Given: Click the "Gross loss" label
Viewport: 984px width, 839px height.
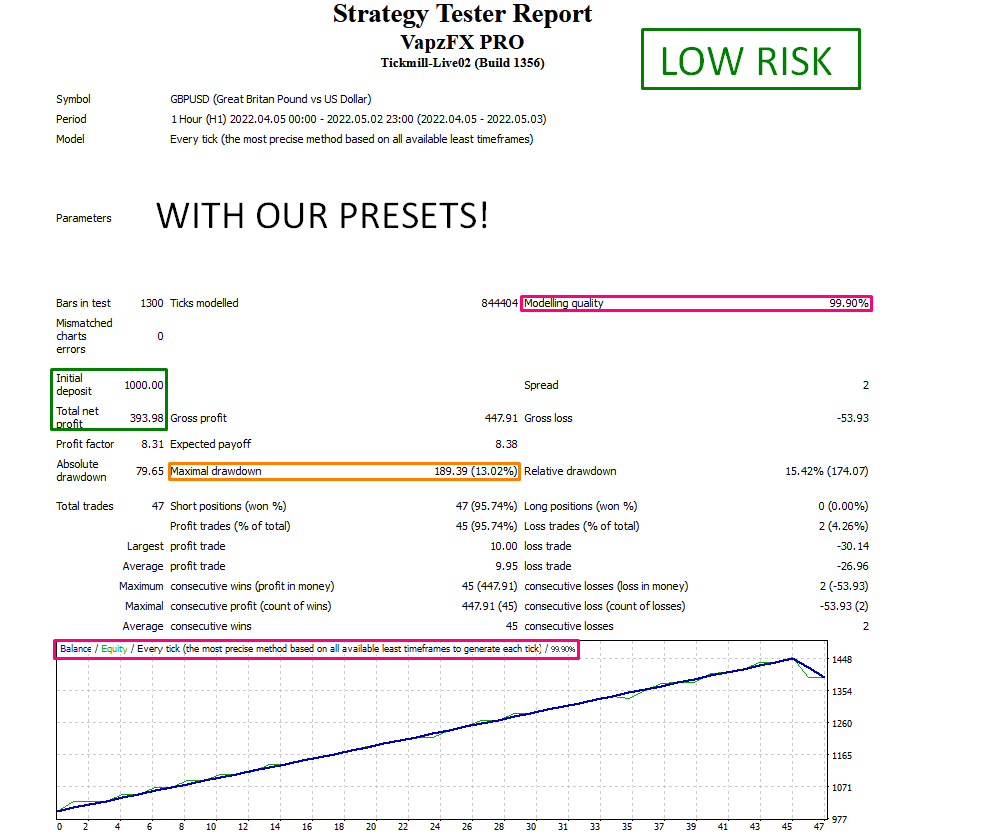Looking at the screenshot, I should pos(548,419).
